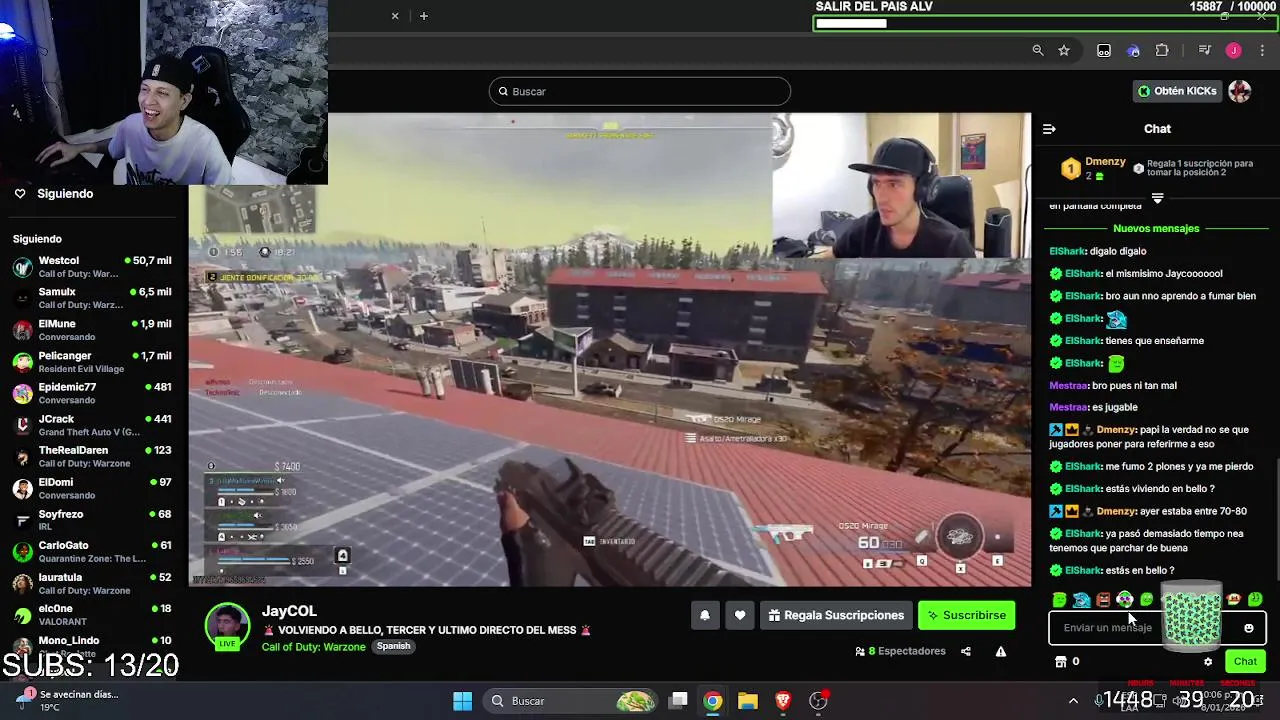Click the 8 Espectadores viewer count

click(x=900, y=651)
